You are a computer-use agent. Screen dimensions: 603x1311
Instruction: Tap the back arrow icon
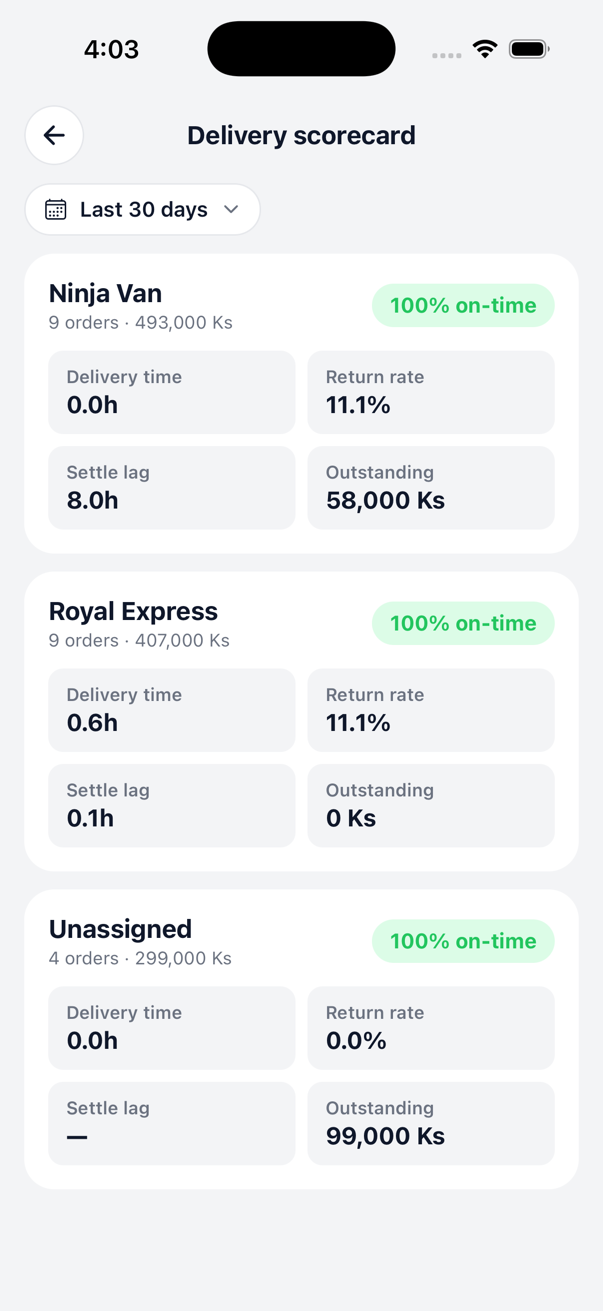(54, 135)
